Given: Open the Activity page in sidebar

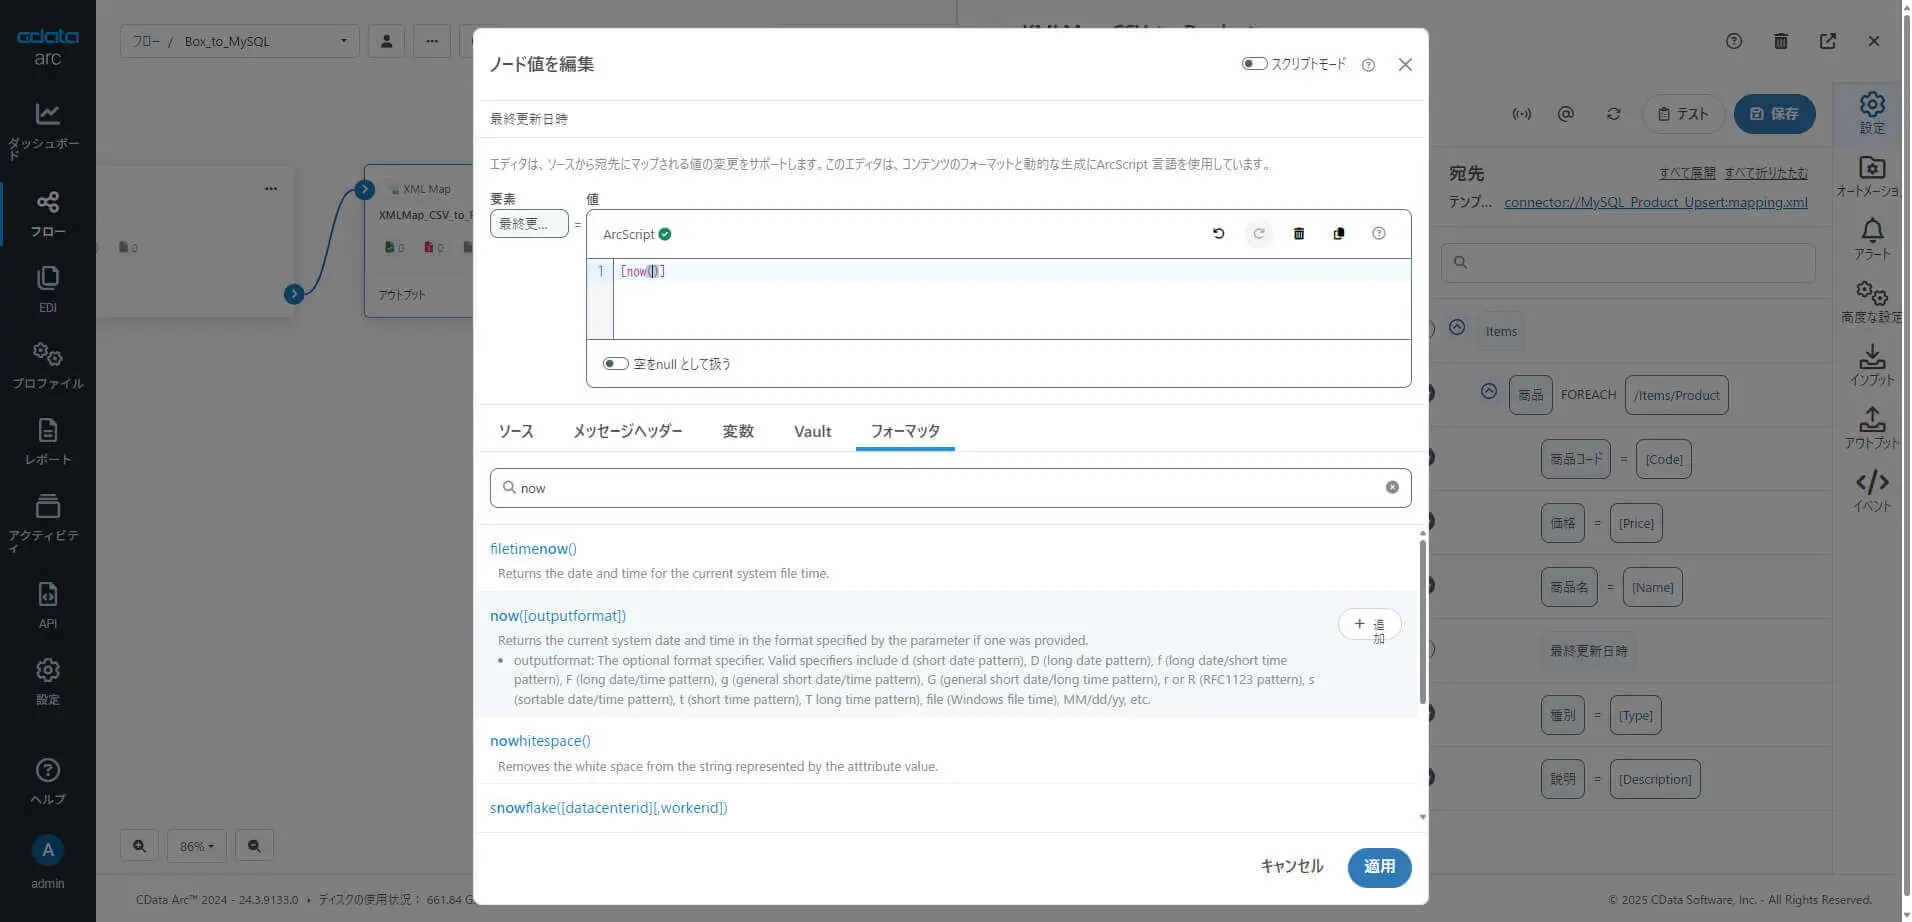Looking at the screenshot, I should 47,522.
